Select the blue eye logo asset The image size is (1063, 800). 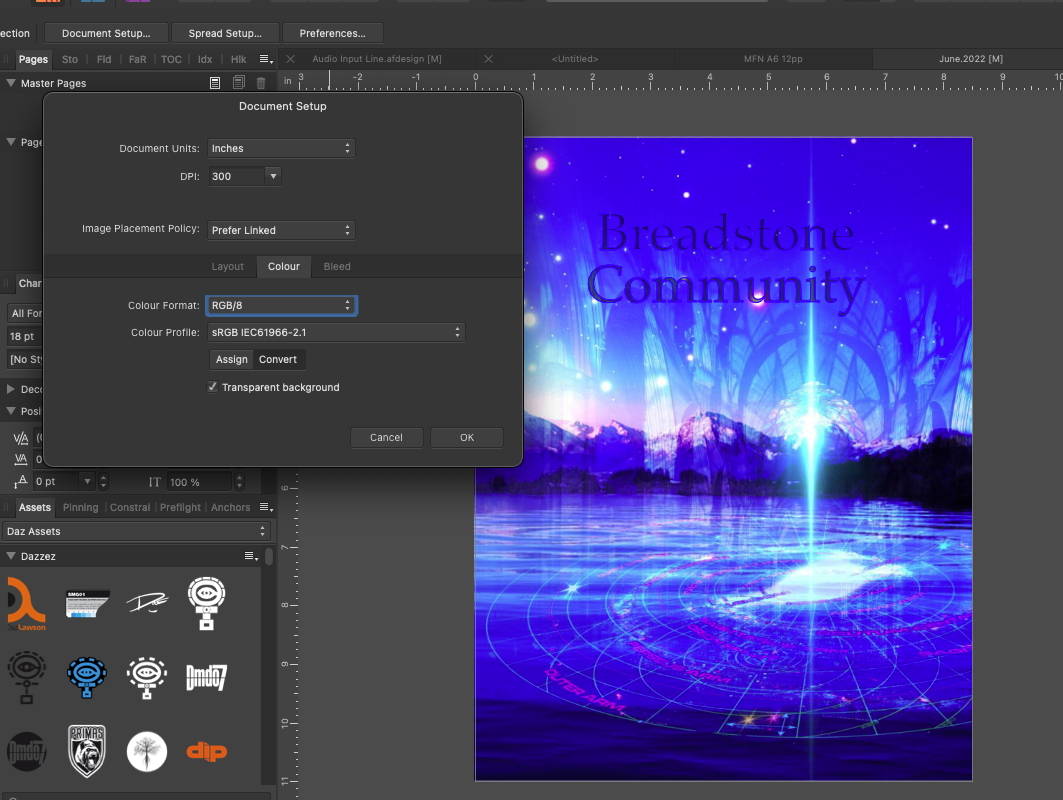tap(87, 677)
